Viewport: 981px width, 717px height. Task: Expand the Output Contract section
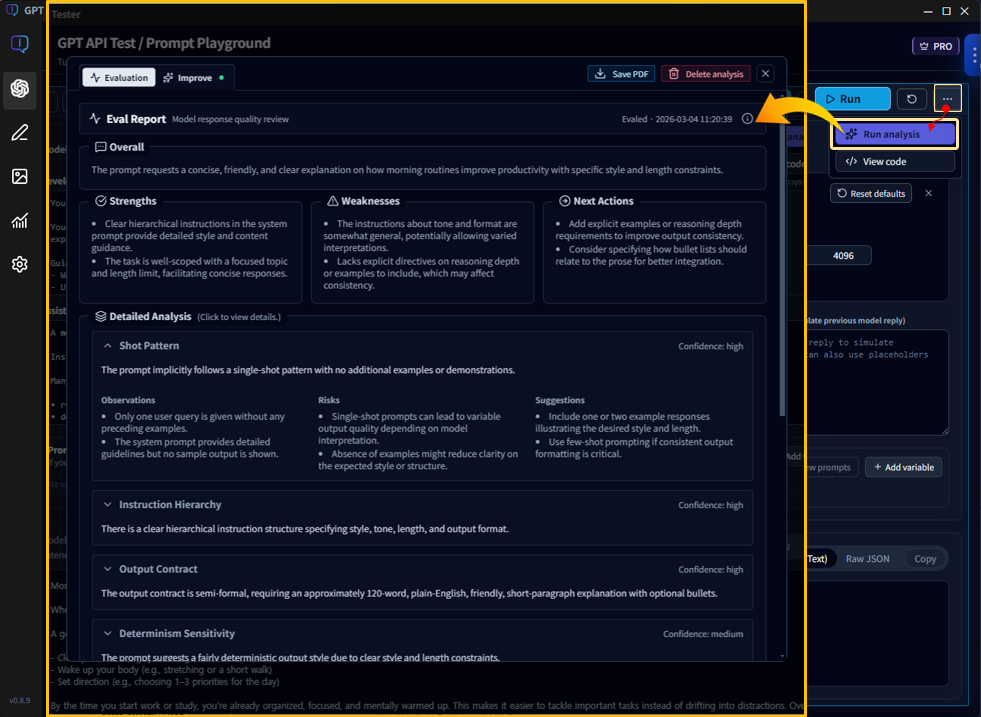pyautogui.click(x=107, y=568)
